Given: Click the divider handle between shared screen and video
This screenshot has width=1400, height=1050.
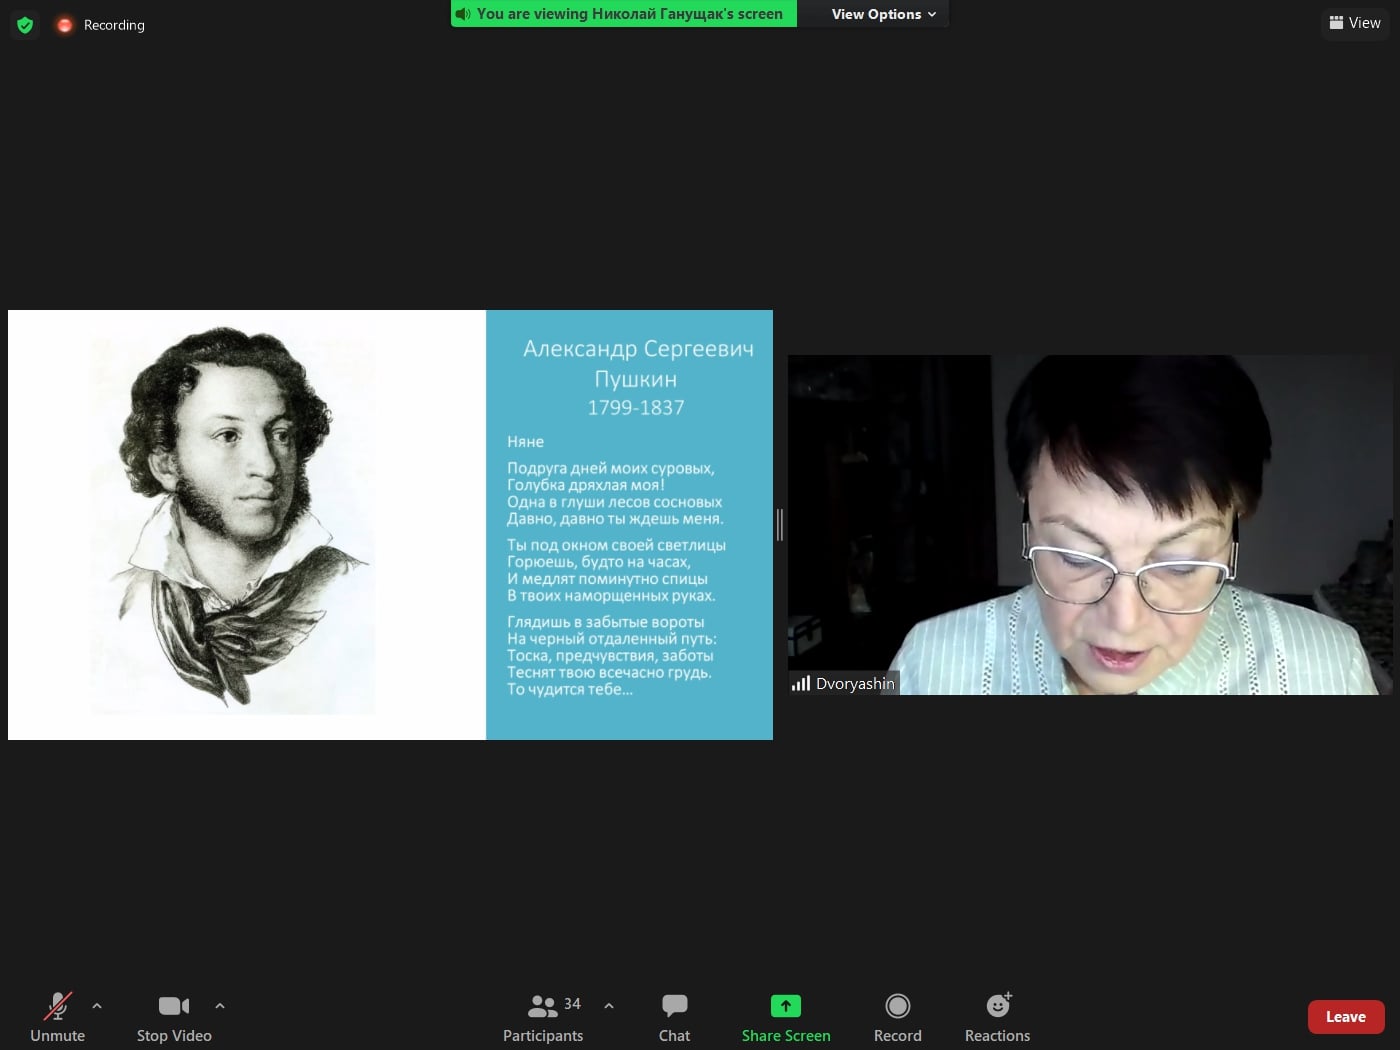Looking at the screenshot, I should coord(780,524).
